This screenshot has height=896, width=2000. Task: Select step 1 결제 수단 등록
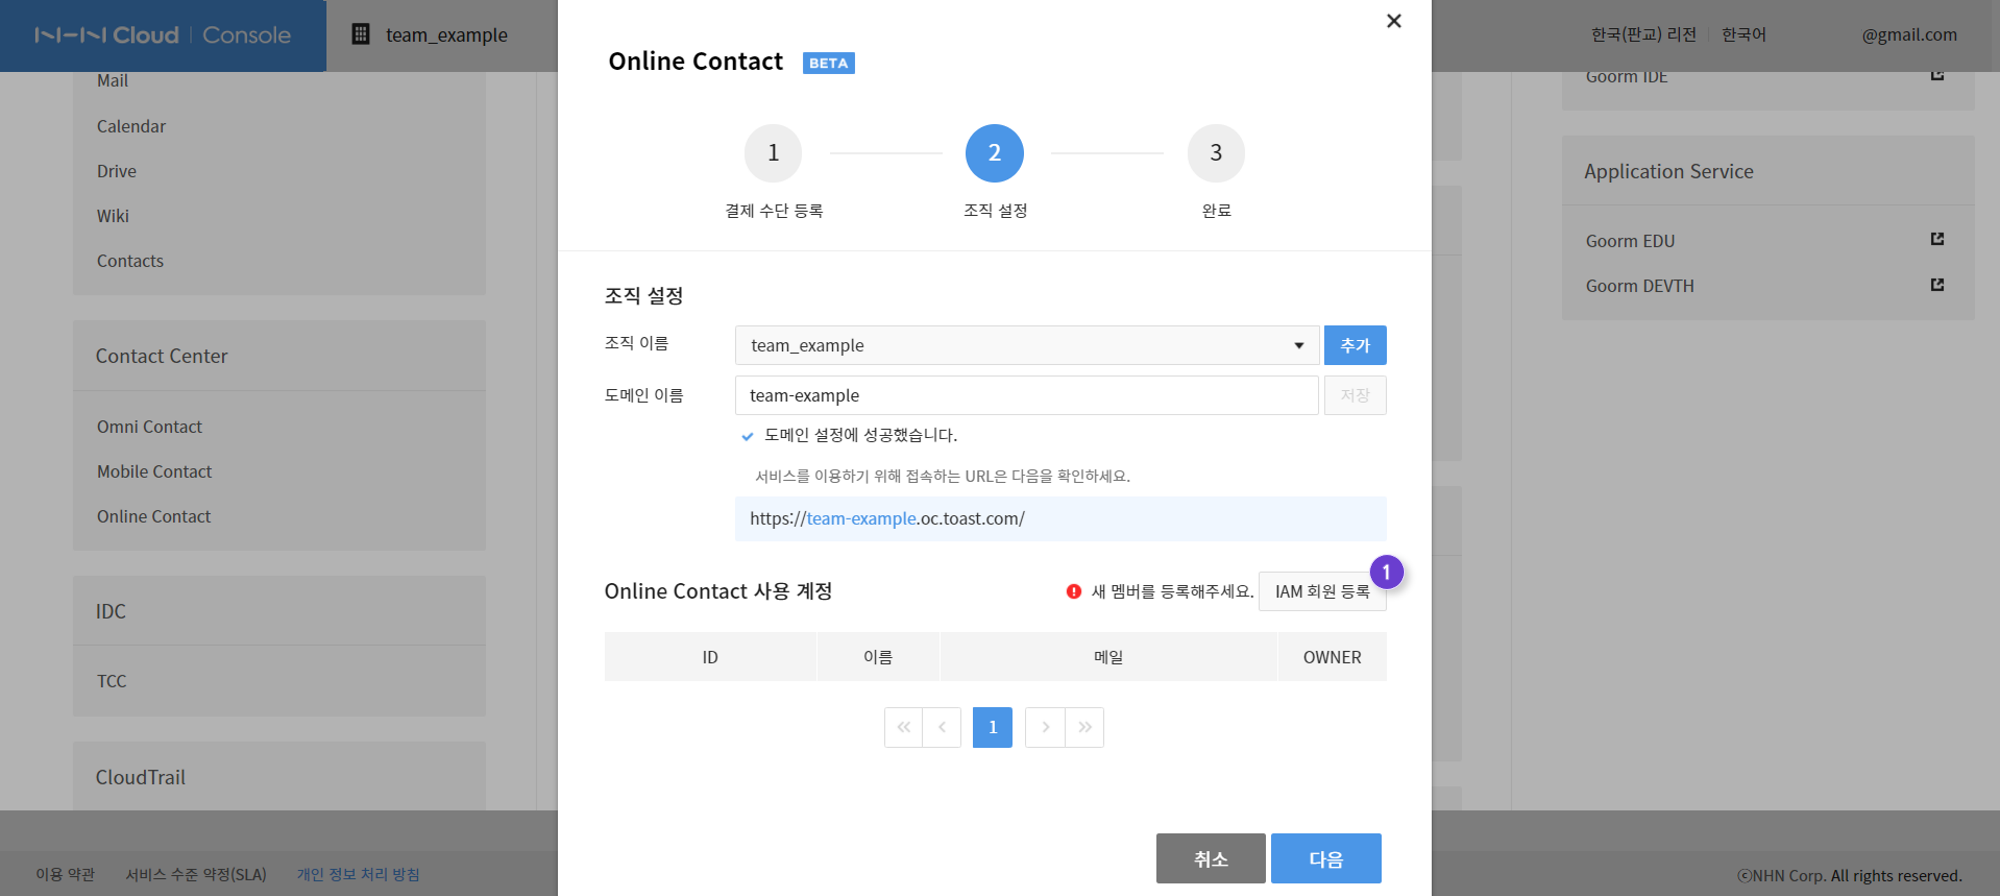(773, 153)
